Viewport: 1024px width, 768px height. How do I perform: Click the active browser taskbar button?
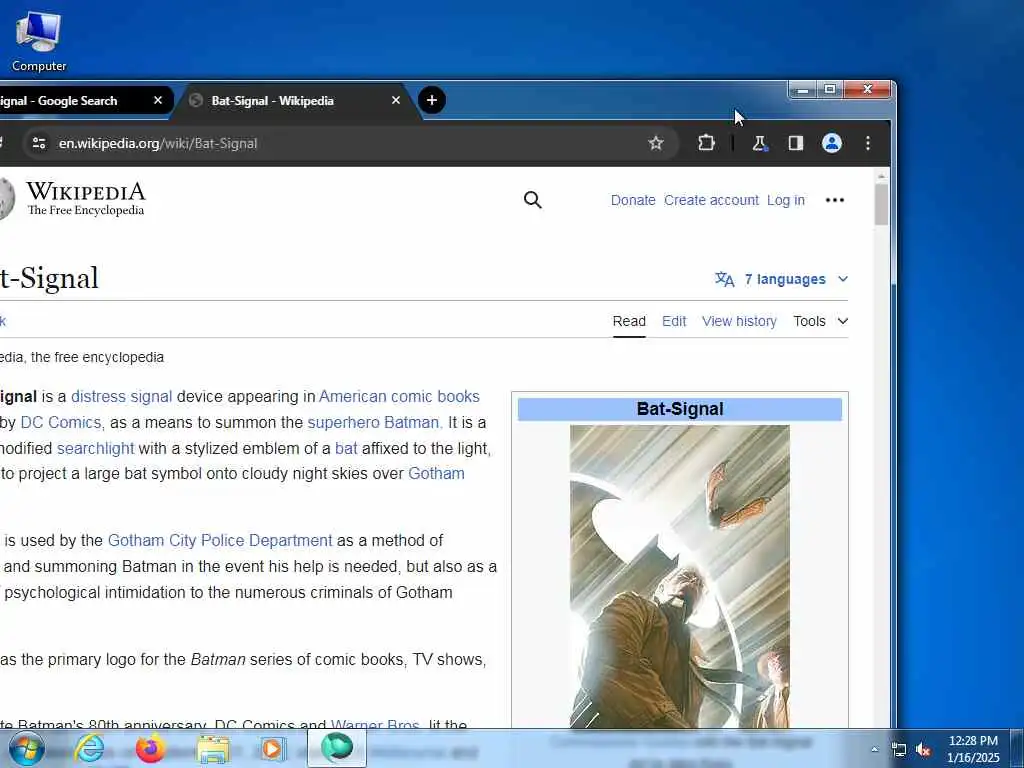(337, 748)
